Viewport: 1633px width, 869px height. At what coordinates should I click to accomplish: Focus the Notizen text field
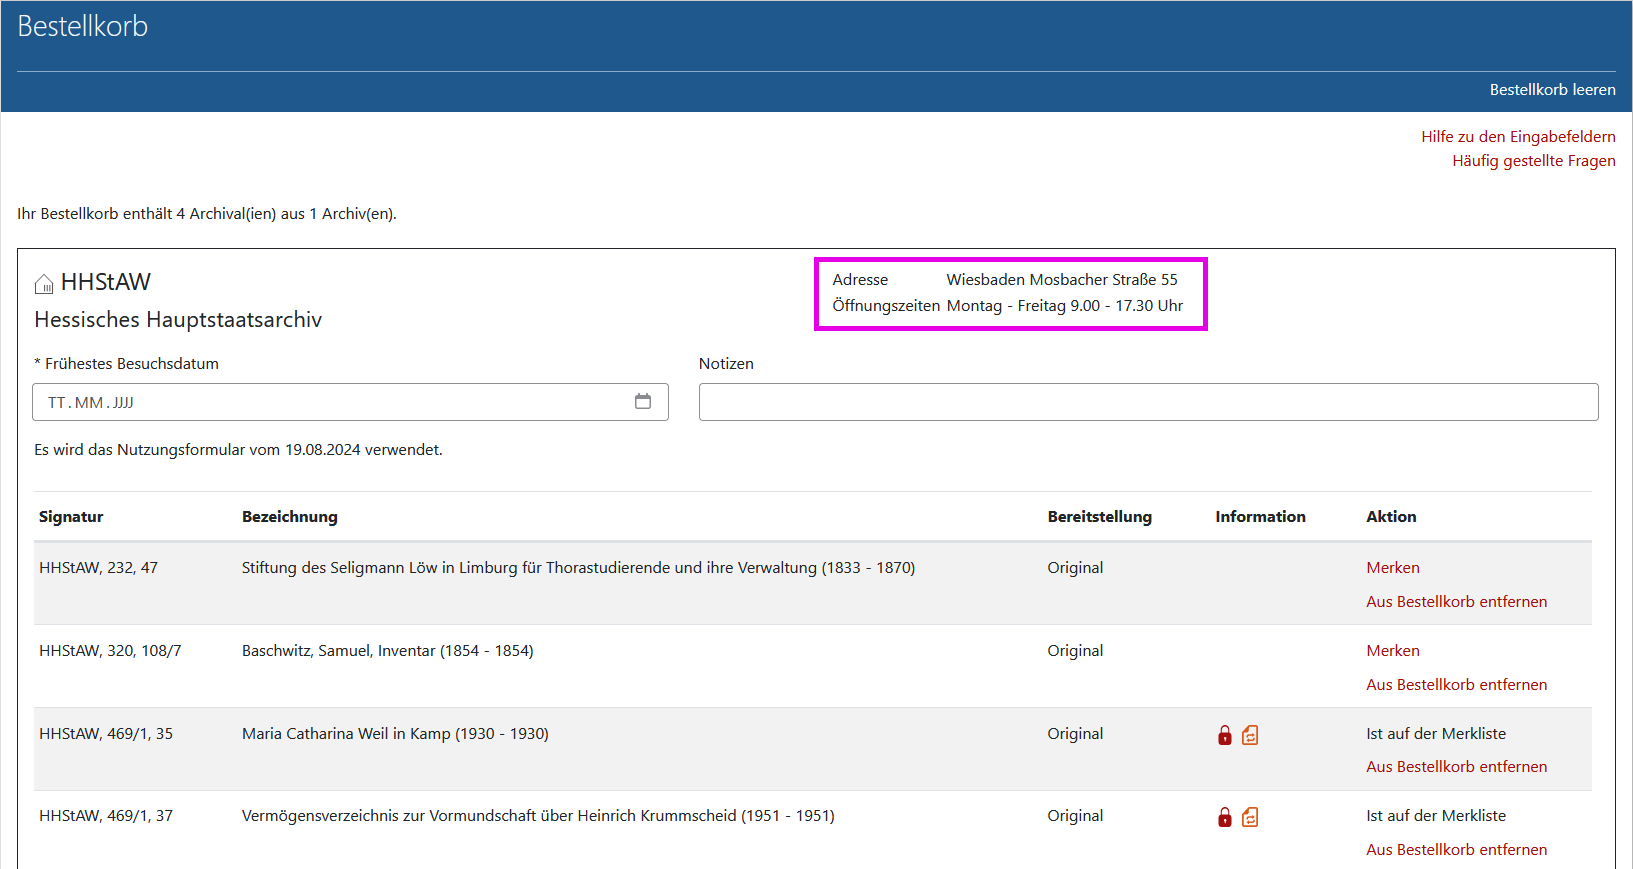pos(1148,402)
